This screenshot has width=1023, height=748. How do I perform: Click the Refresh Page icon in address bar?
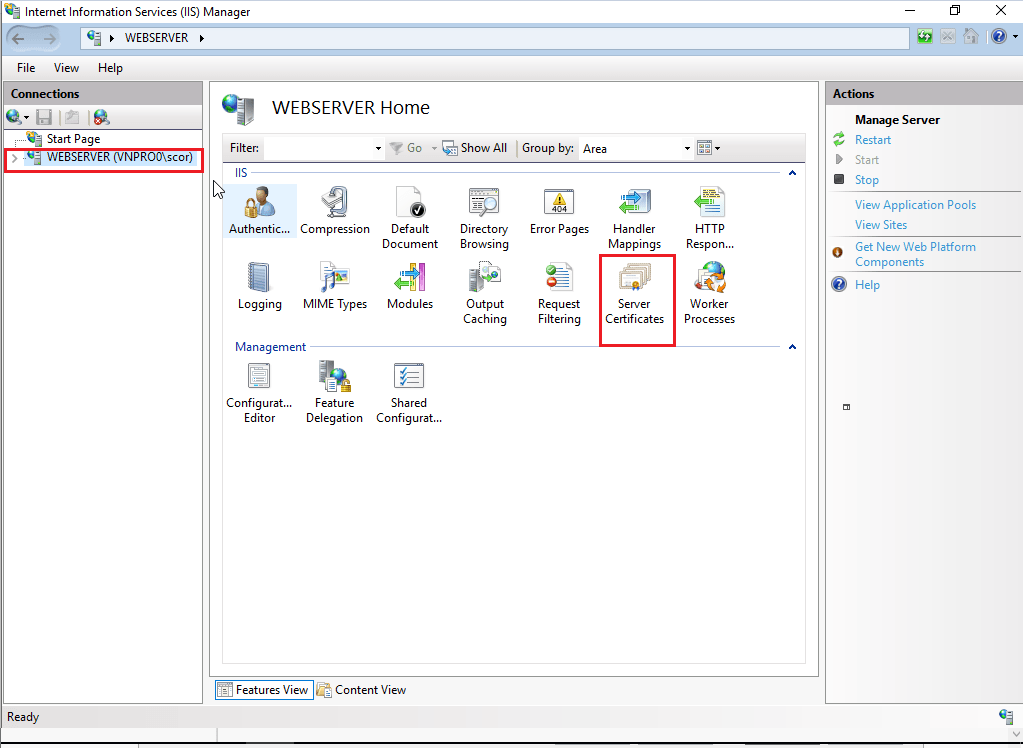[924, 37]
